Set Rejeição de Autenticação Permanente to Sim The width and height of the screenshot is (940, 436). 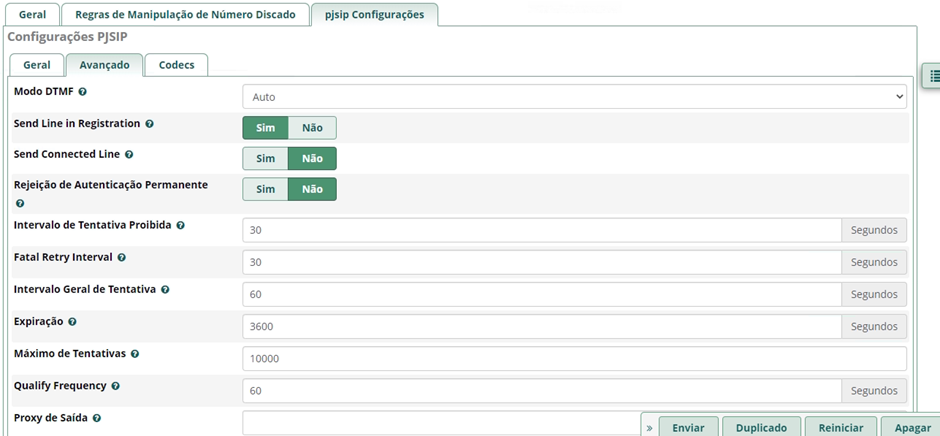[x=265, y=190]
